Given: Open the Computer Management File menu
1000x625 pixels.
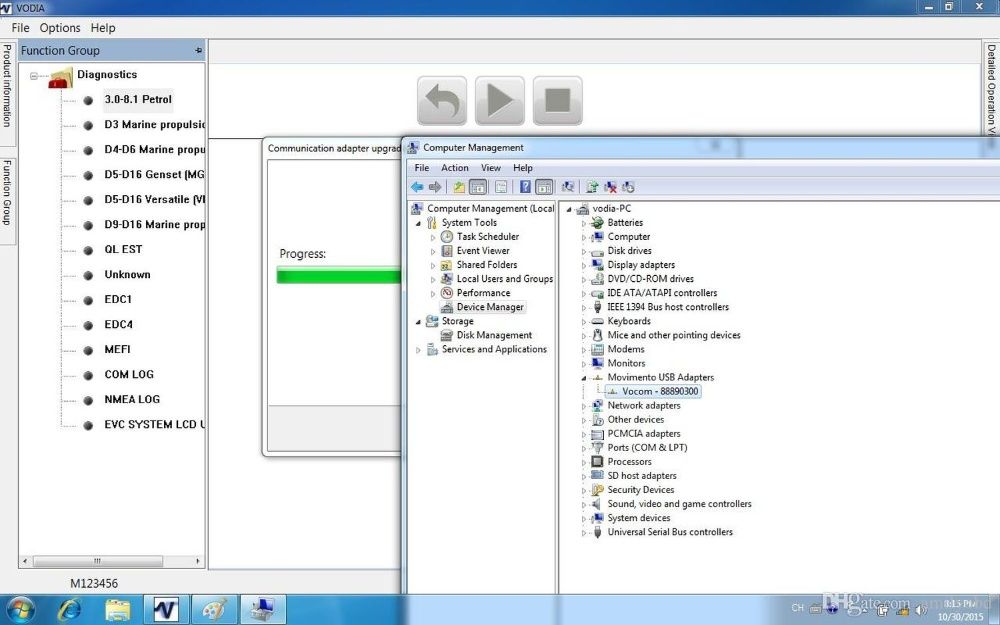Looking at the screenshot, I should [422, 168].
